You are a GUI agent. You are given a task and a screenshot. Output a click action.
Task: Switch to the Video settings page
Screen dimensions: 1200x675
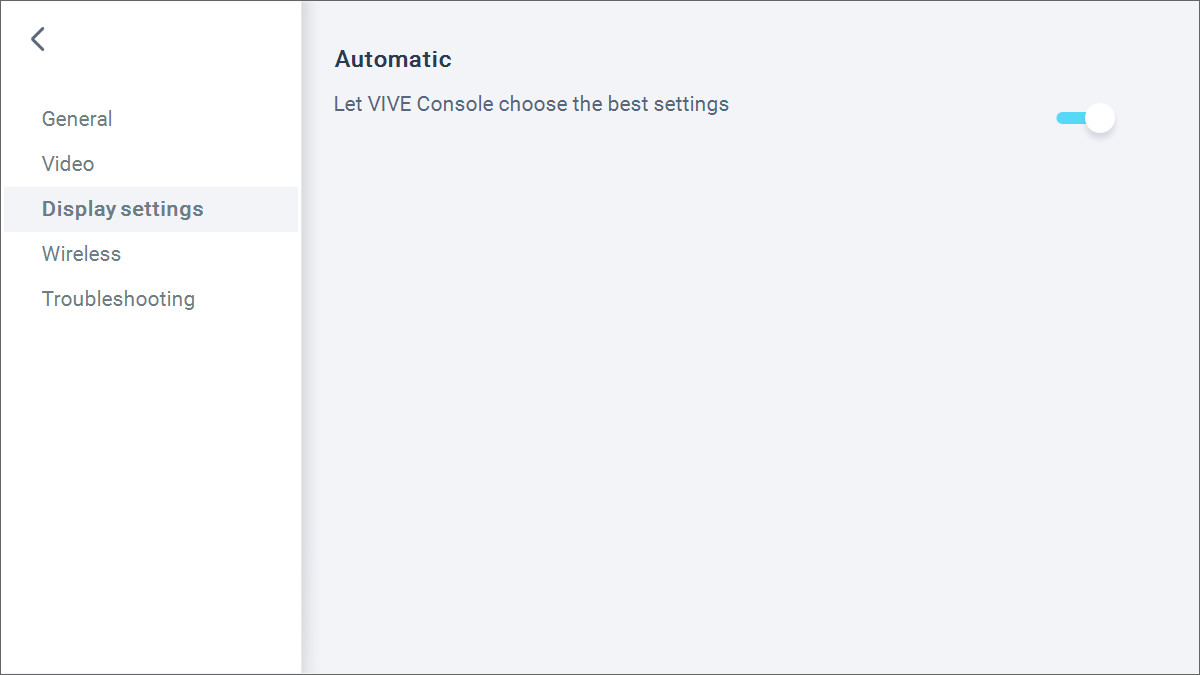click(68, 164)
